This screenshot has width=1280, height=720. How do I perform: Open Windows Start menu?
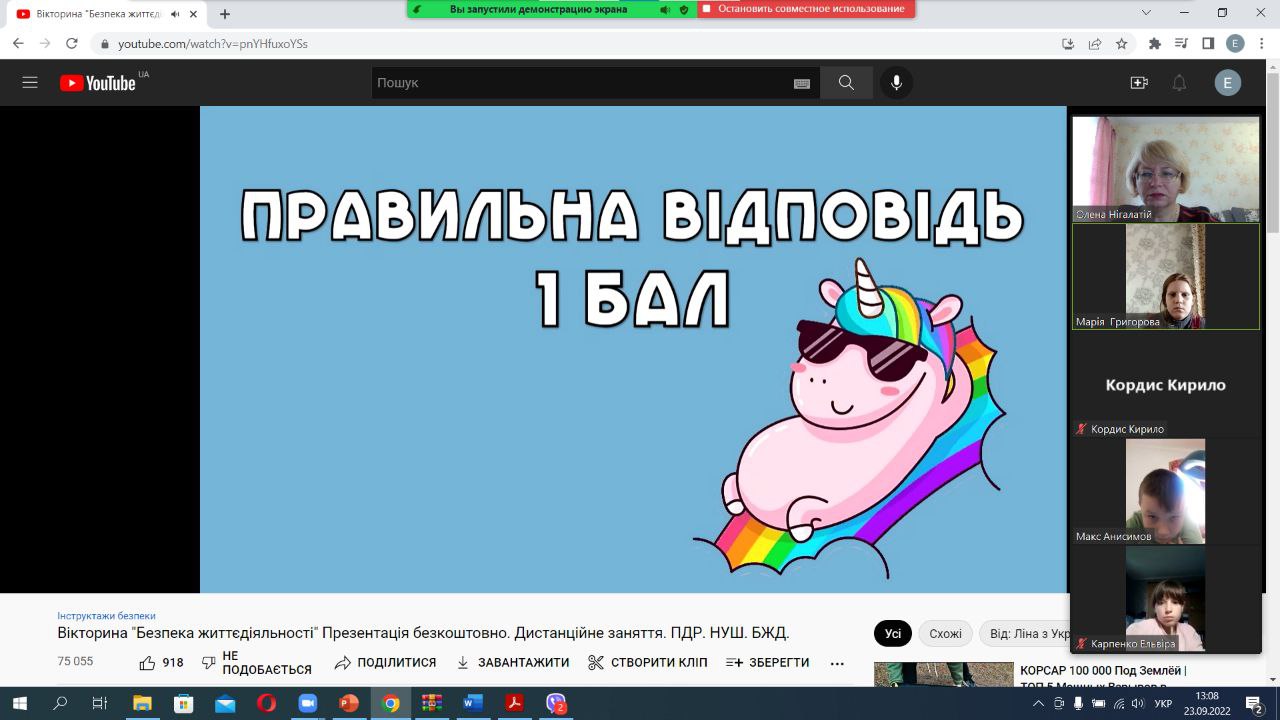tap(19, 703)
